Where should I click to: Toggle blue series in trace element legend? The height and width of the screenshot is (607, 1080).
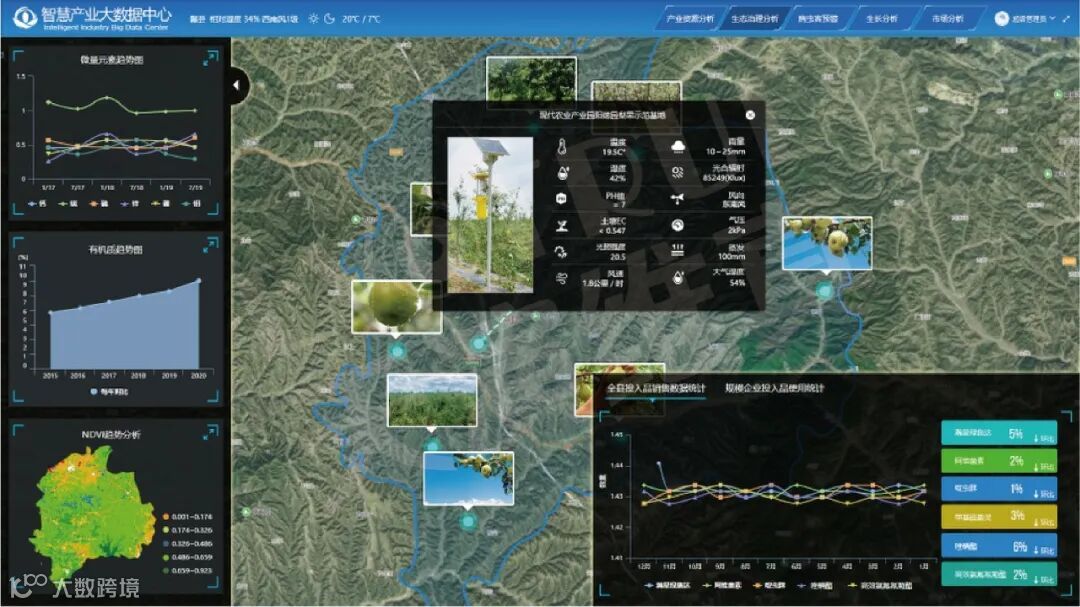pos(38,203)
